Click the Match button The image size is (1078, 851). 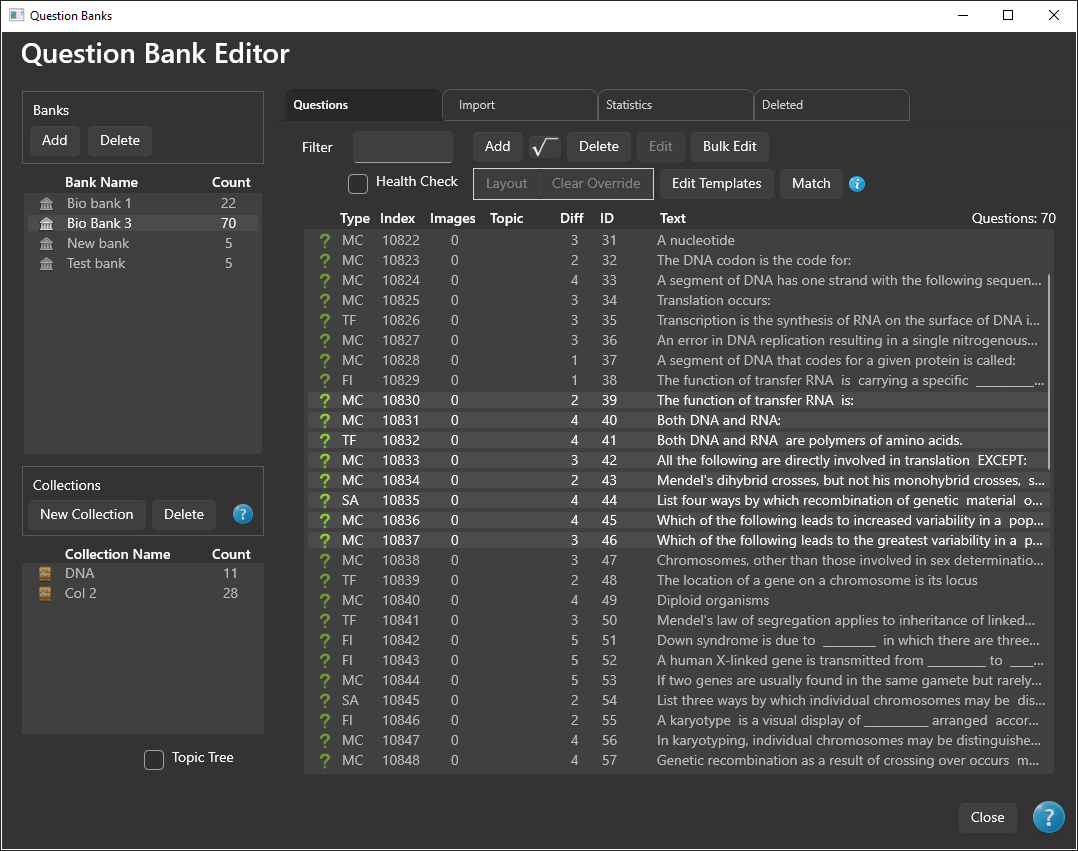click(x=811, y=184)
